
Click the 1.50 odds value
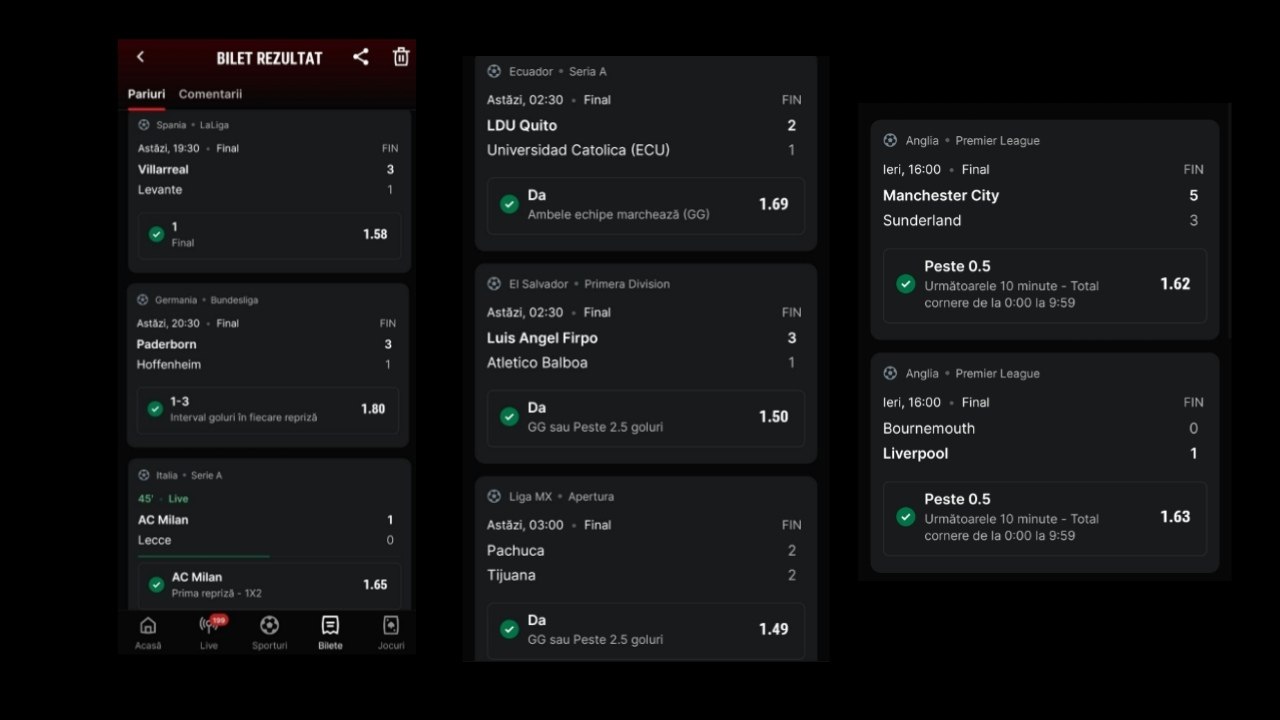click(x=774, y=416)
